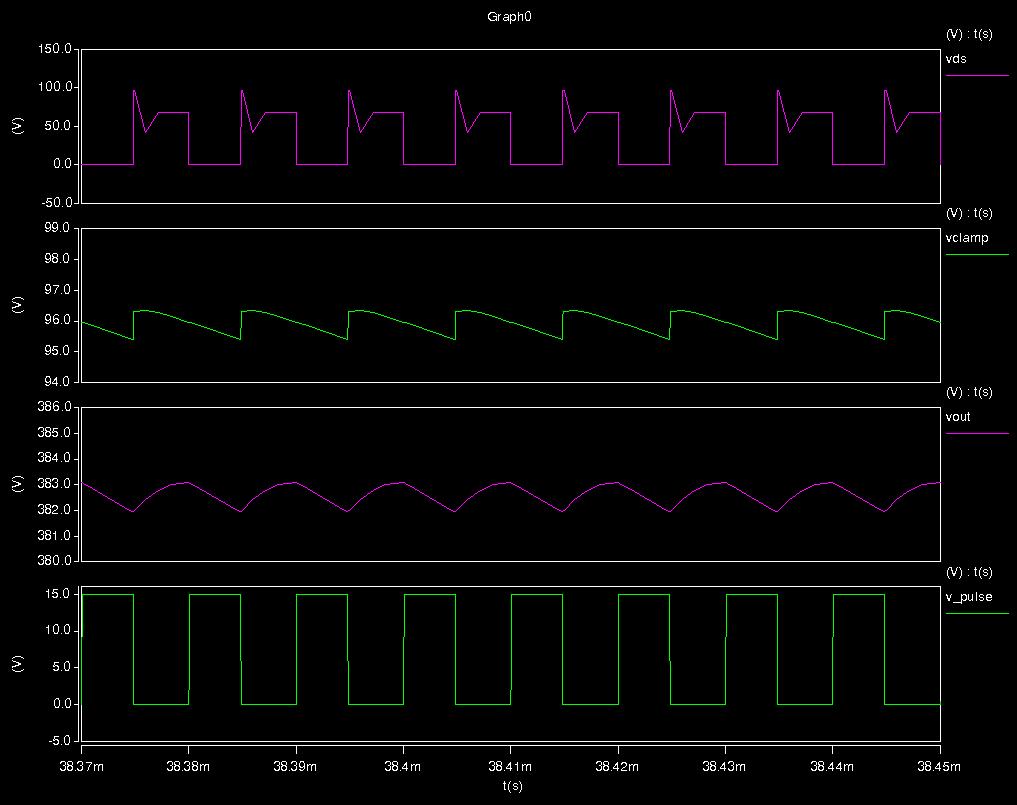Click the 95.0 tick on vclamp axis

click(x=58, y=352)
